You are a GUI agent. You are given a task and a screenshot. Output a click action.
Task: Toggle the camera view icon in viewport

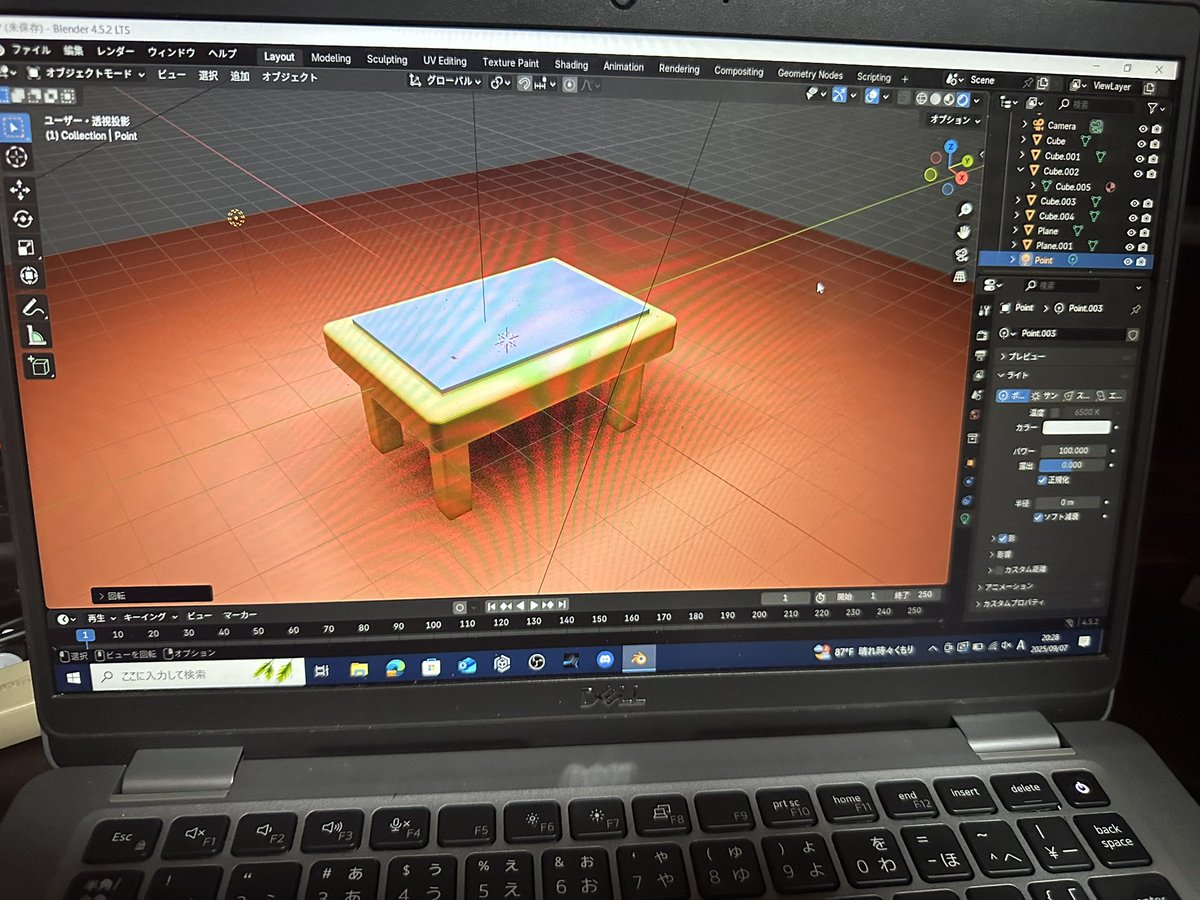[x=962, y=253]
